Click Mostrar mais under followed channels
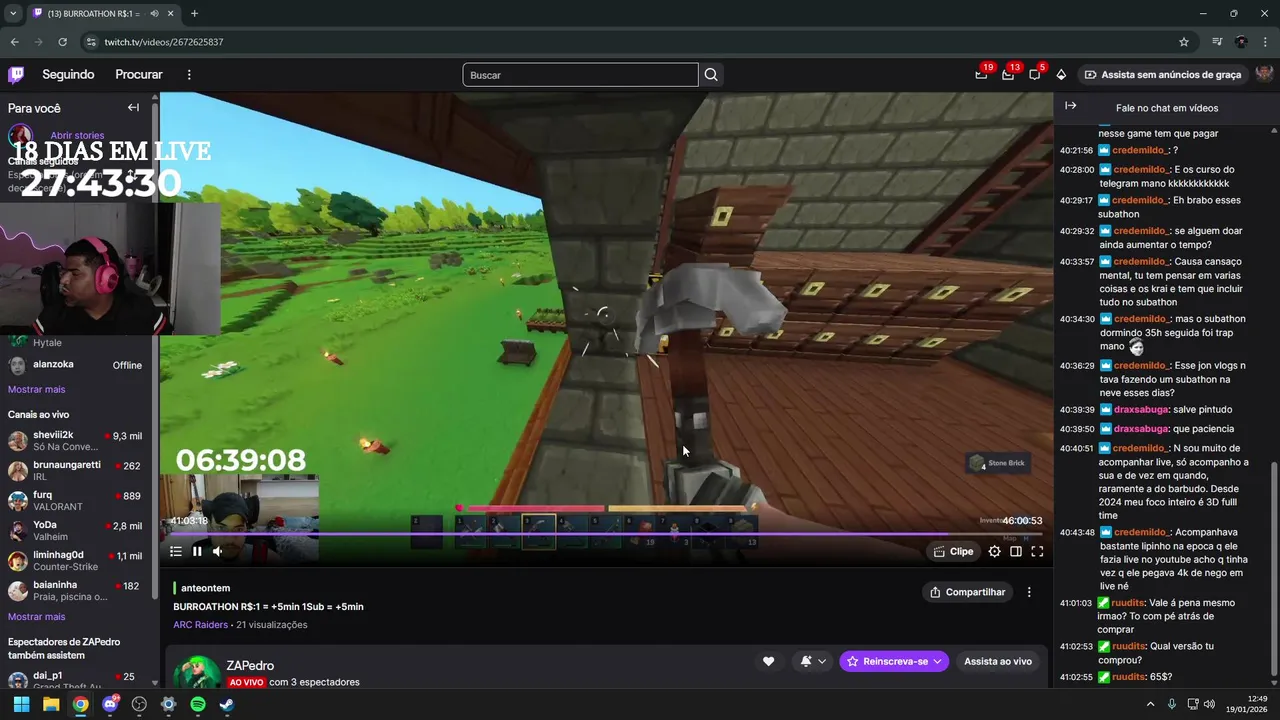Viewport: 1280px width, 720px height. tap(36, 389)
